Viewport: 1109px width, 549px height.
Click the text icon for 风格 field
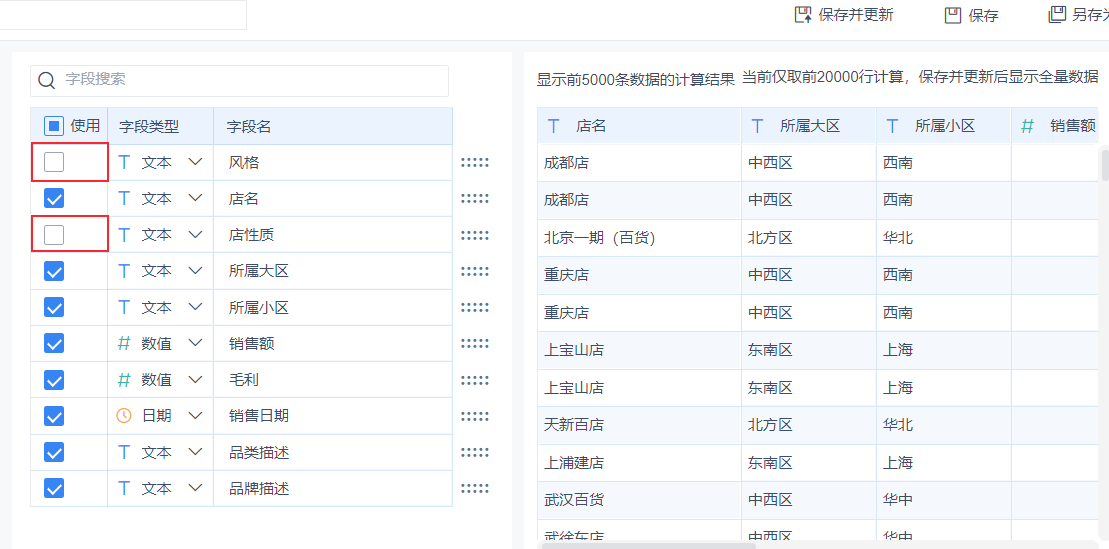pos(124,163)
